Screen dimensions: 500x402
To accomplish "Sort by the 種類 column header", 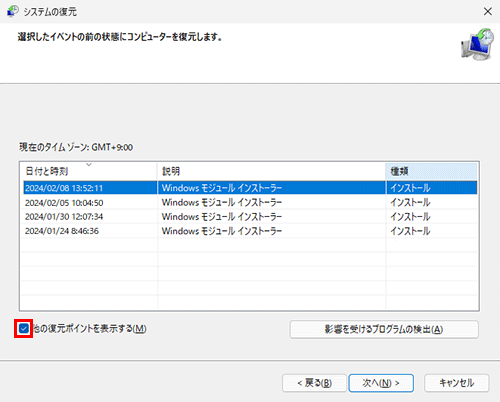I will 431,171.
